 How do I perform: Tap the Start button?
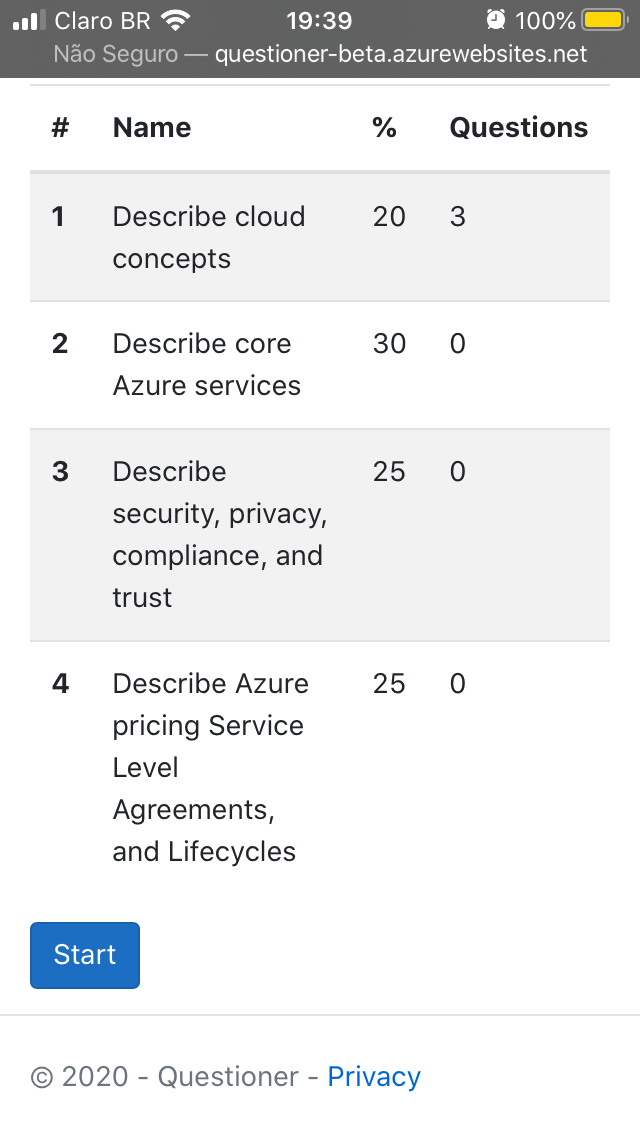[85, 955]
